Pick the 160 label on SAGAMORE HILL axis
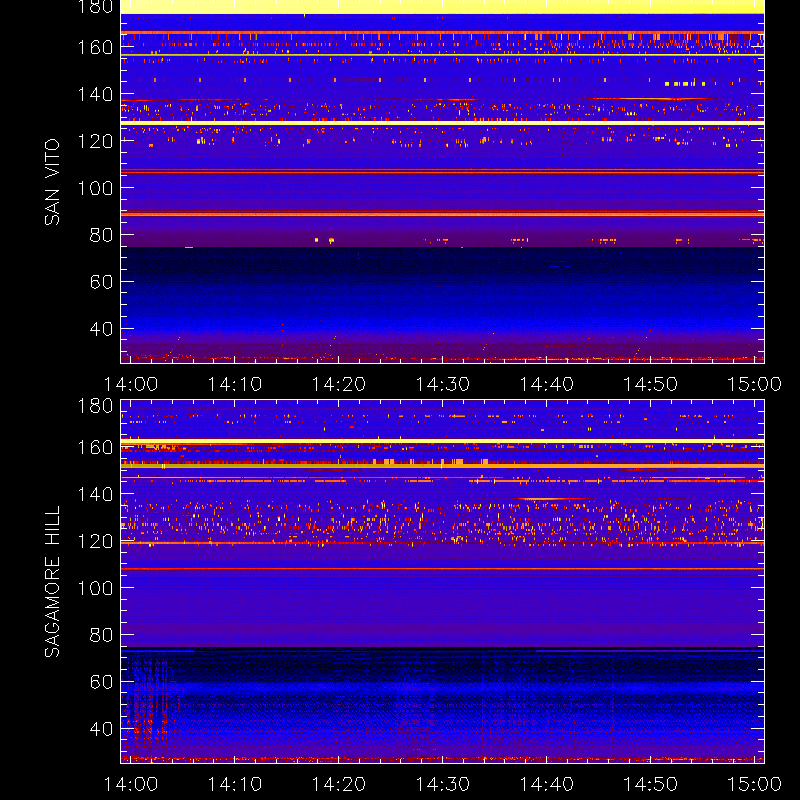 (95, 447)
